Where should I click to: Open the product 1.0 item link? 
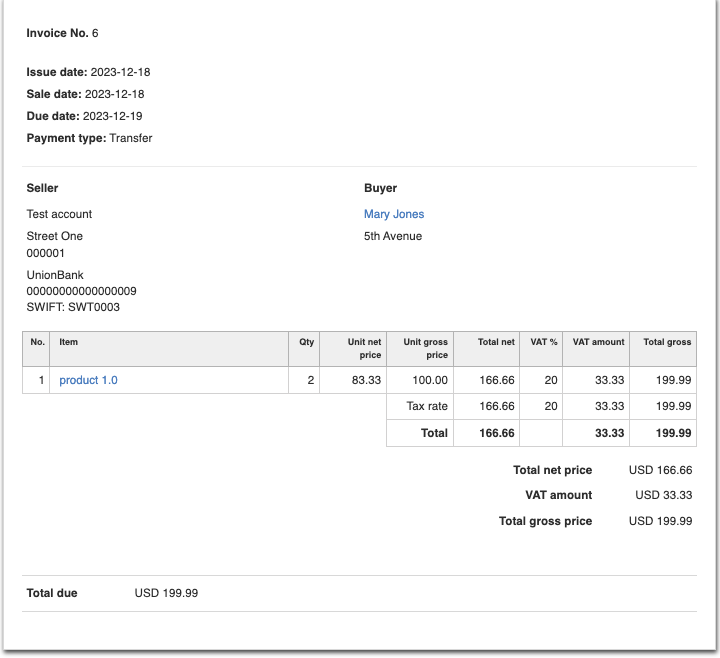[x=88, y=380]
